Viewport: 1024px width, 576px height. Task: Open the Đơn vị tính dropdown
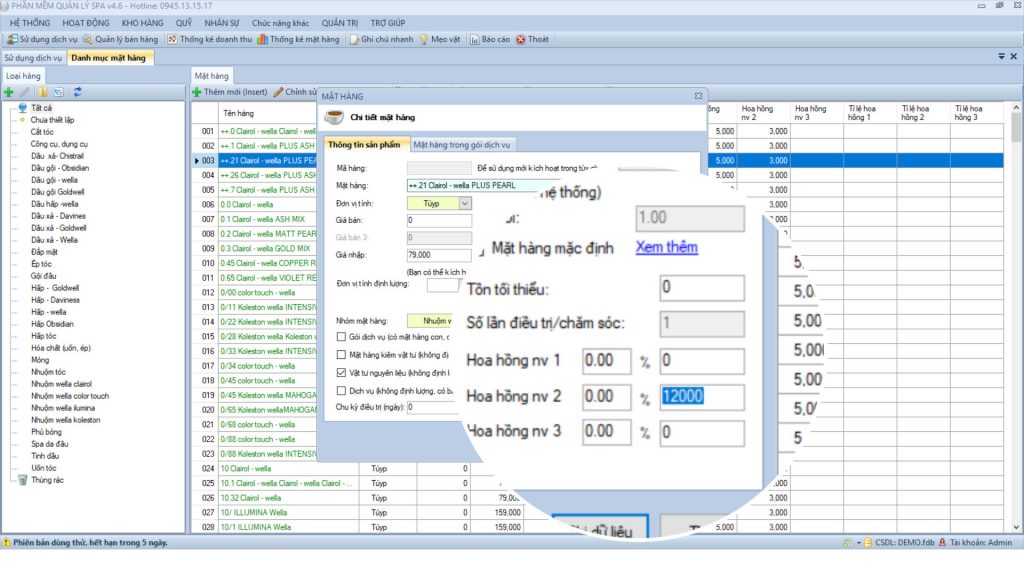click(x=465, y=203)
